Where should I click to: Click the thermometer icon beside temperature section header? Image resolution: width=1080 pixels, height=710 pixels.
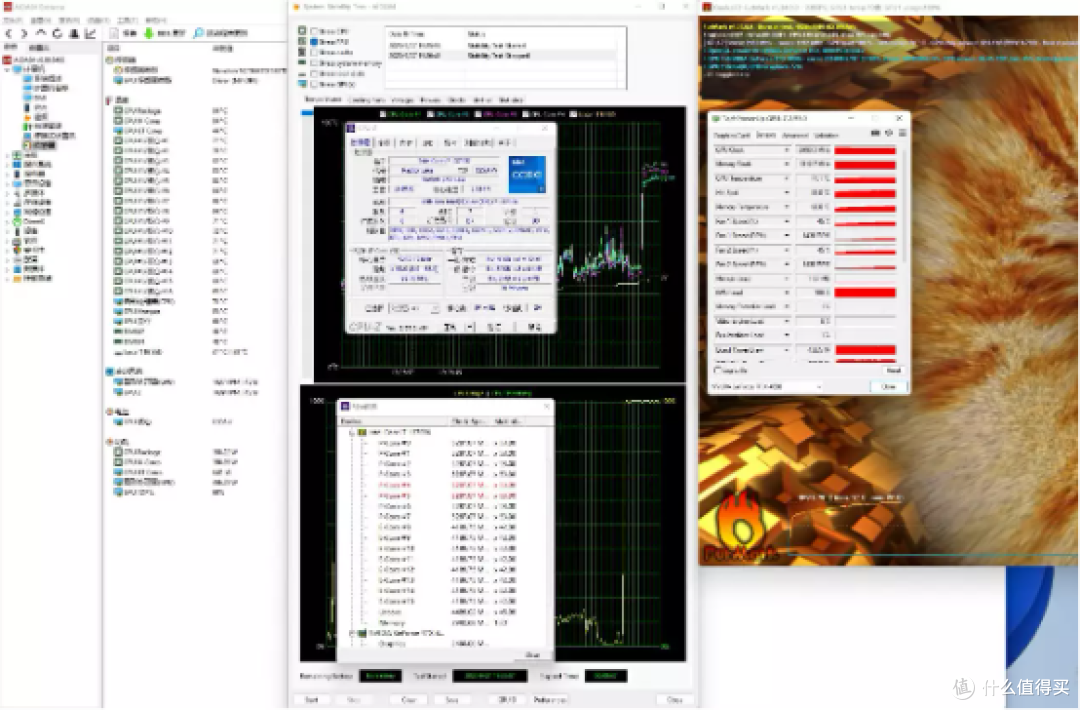(x=110, y=101)
